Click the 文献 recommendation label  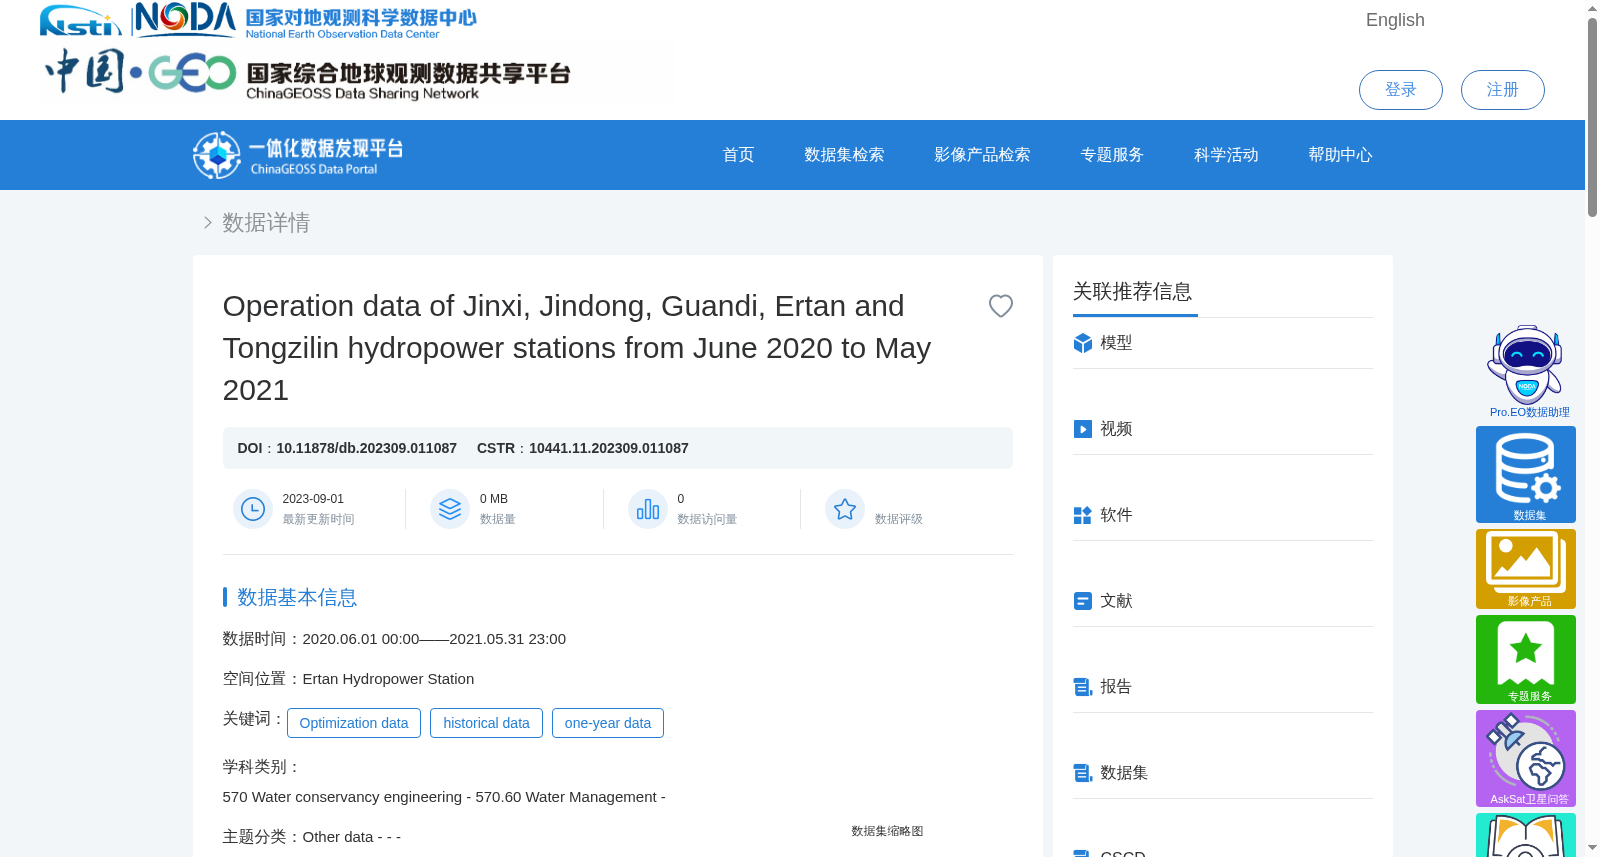pos(1116,601)
